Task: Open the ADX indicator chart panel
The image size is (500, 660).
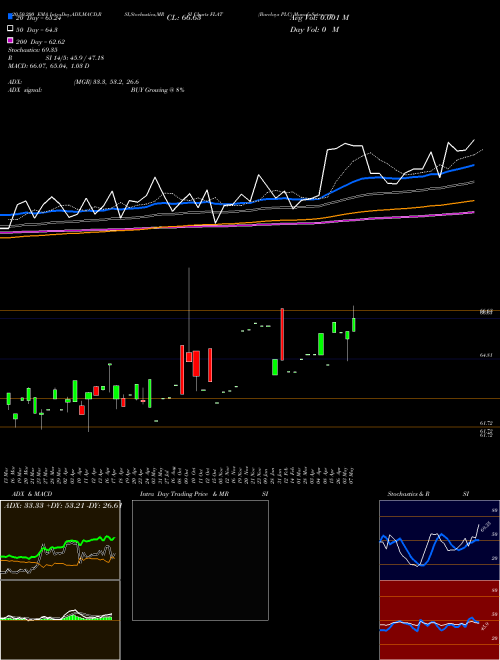Action: [x=60, y=540]
